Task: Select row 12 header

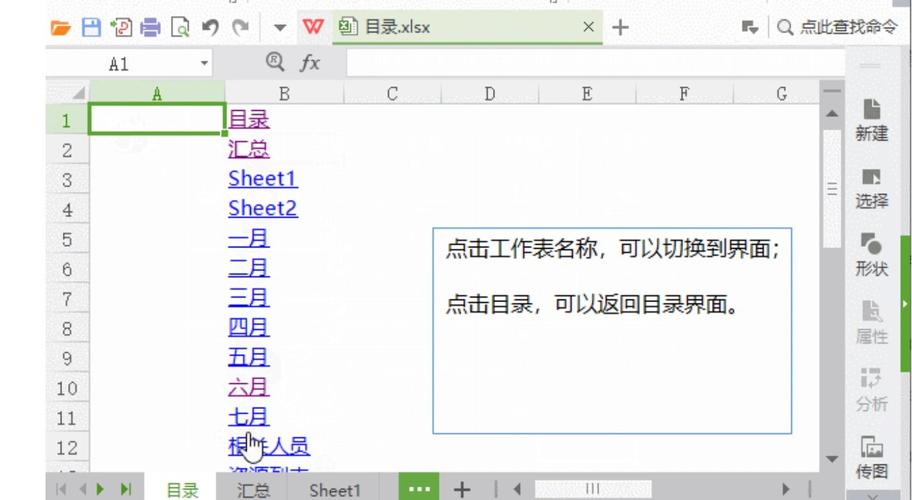Action: (x=67, y=448)
